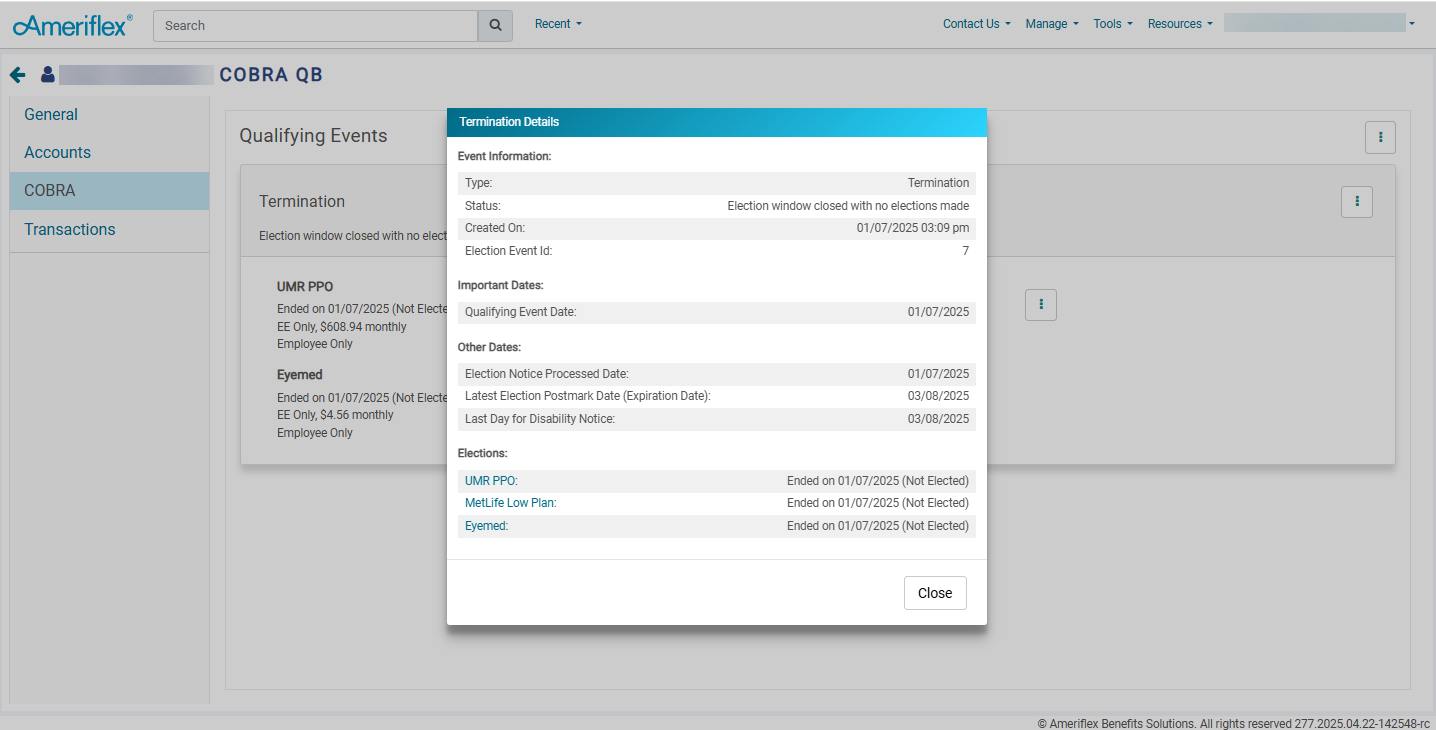Open Qualifying Events three-dot menu
Screen dimensions: 1436x730
[x=1380, y=137]
